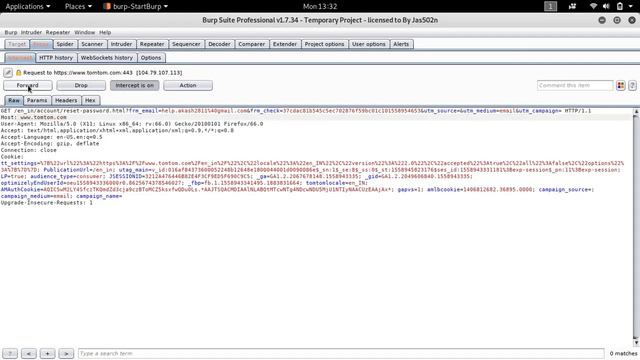Click the Wi-Fi network icon in top panel

593,6
